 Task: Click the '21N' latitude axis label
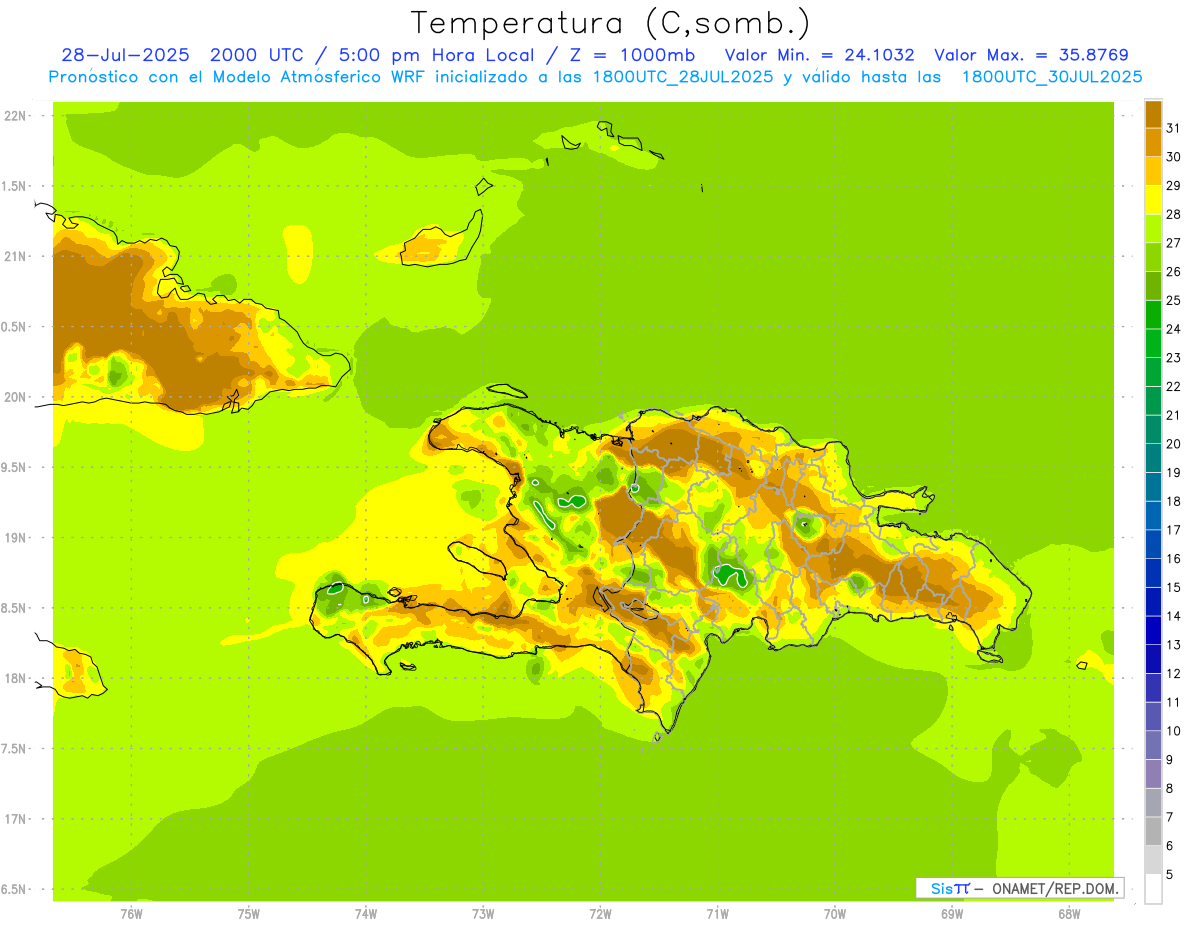(14, 257)
